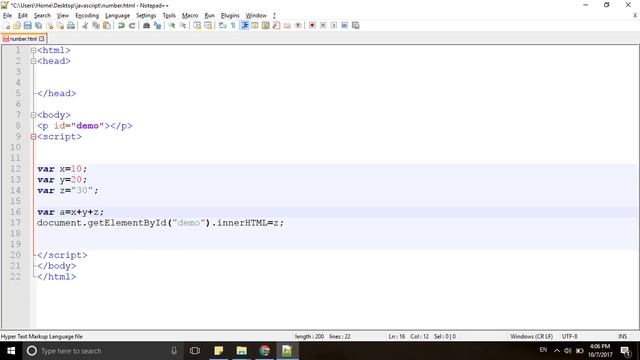Open the ? help menu
This screenshot has height=360, width=640.
pos(274,16)
